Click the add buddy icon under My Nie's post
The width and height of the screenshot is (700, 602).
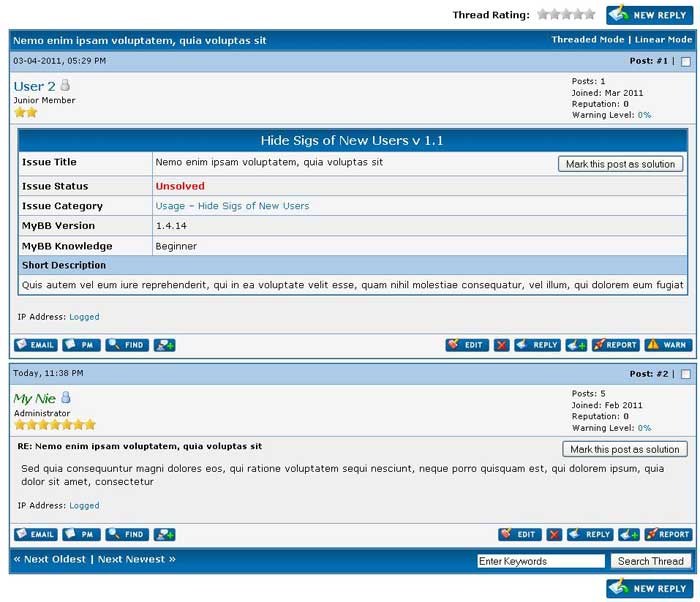coord(165,535)
